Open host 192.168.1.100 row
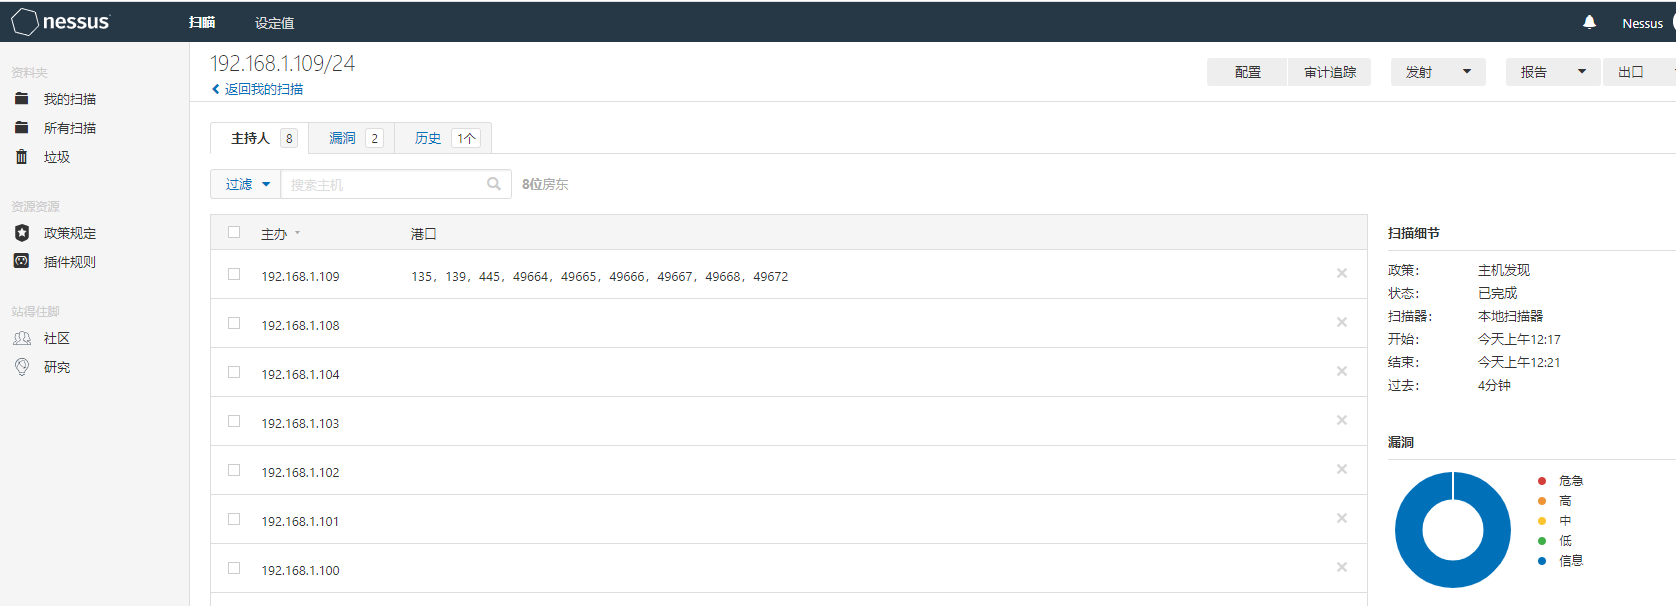Viewport: 1676px width, 606px height. coord(788,568)
